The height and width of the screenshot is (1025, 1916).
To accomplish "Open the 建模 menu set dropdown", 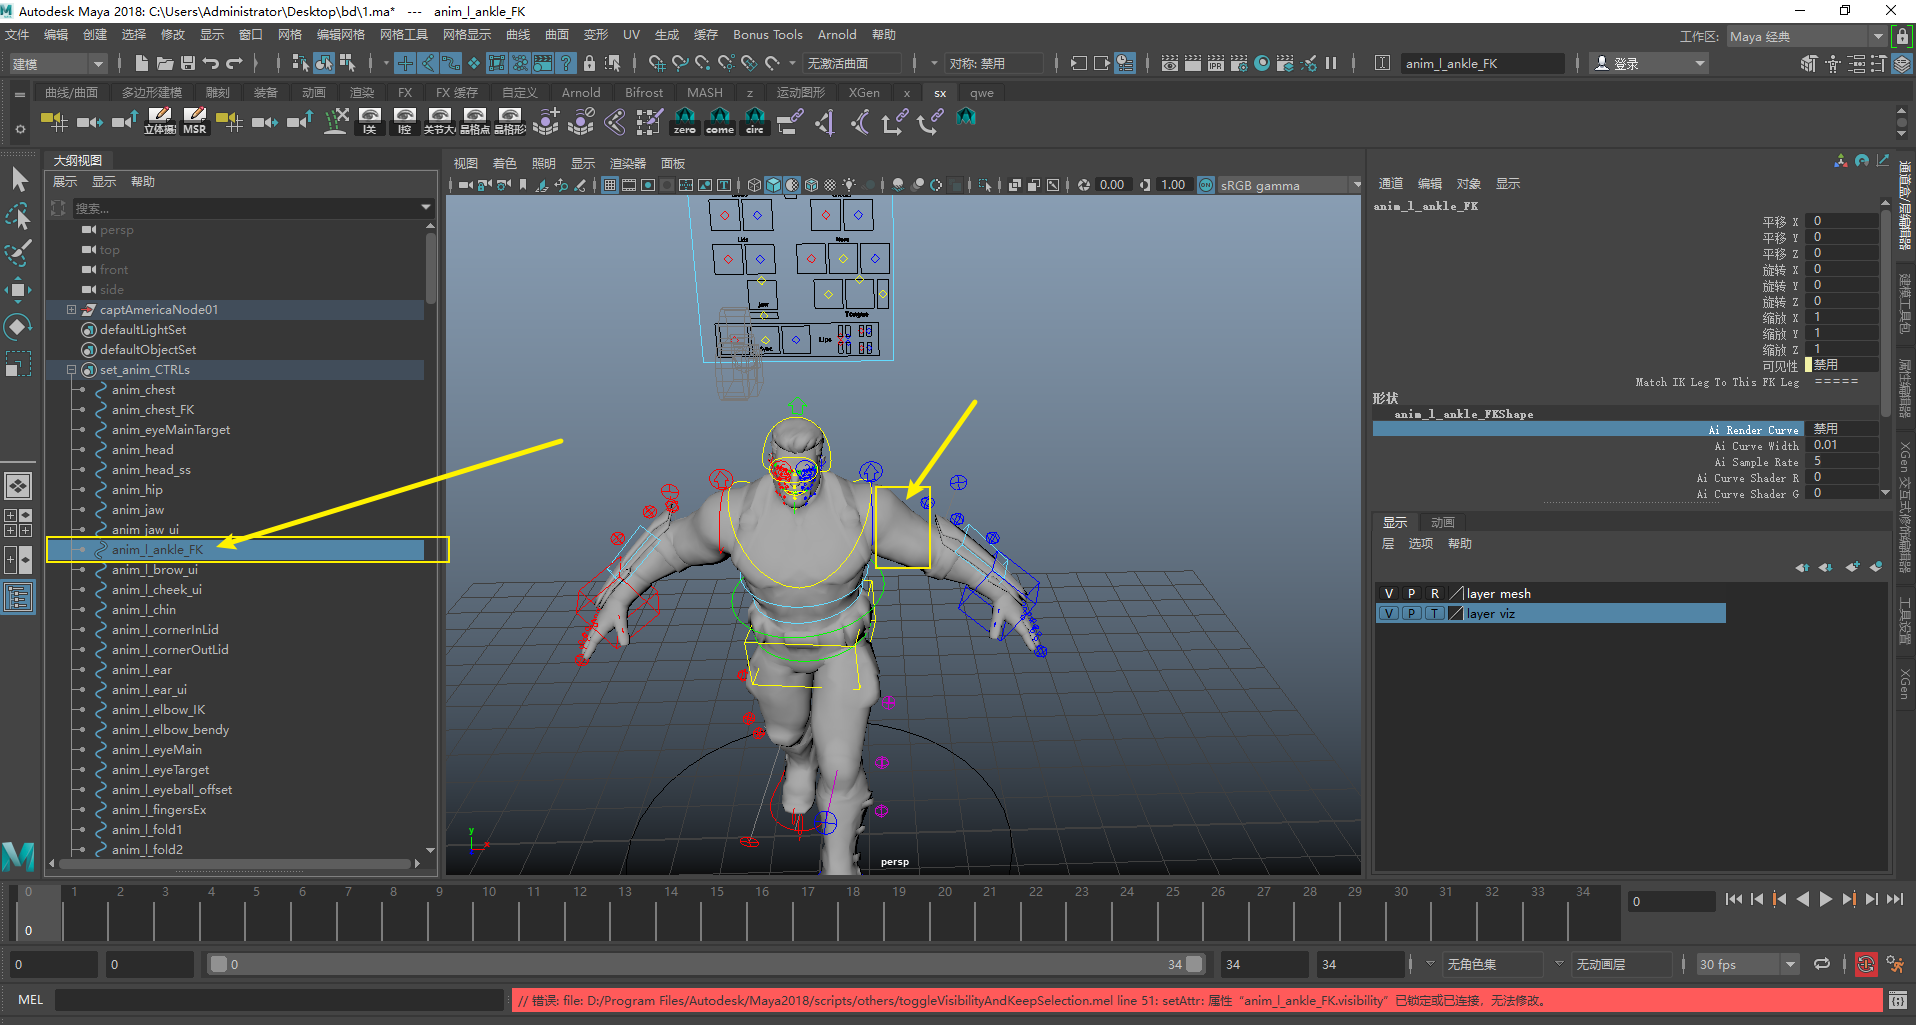I will (58, 63).
